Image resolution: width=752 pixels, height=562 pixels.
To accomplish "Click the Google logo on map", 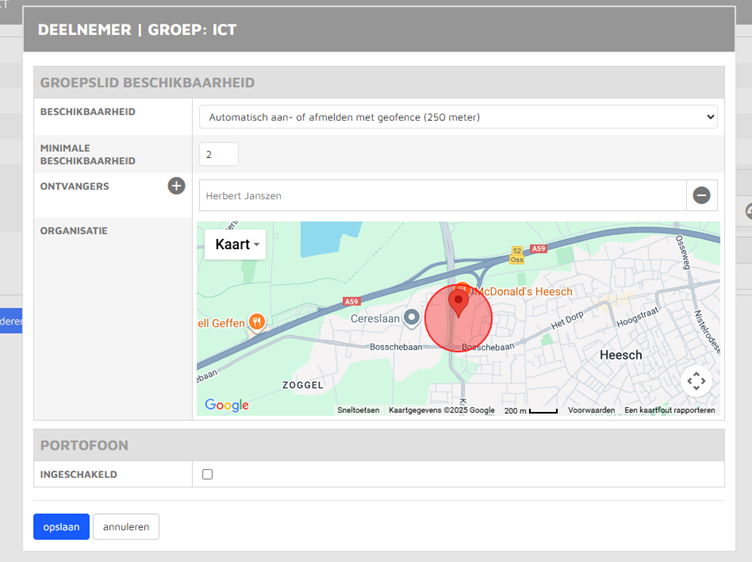I will point(227,405).
